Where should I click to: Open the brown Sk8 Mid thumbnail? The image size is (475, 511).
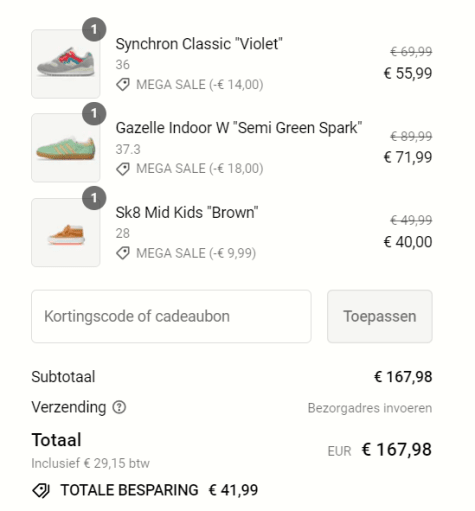[66, 233]
